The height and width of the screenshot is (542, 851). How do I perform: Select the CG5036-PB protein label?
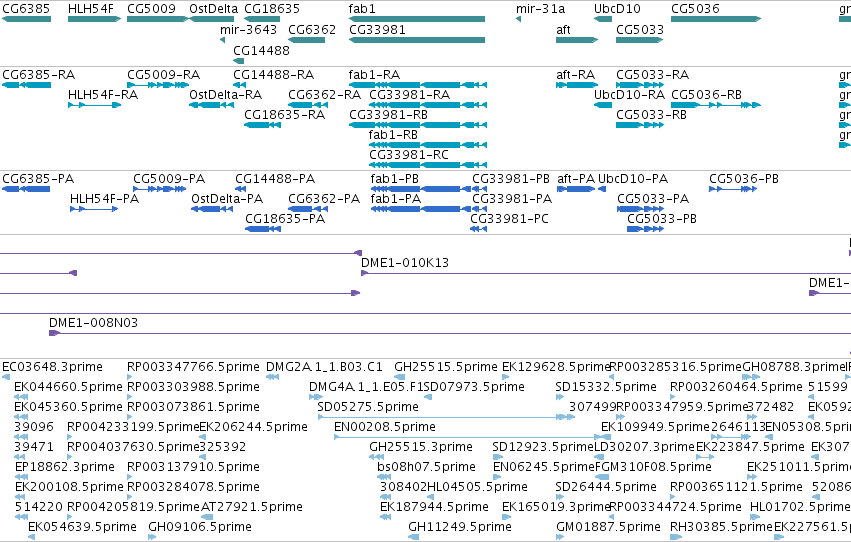pos(744,178)
